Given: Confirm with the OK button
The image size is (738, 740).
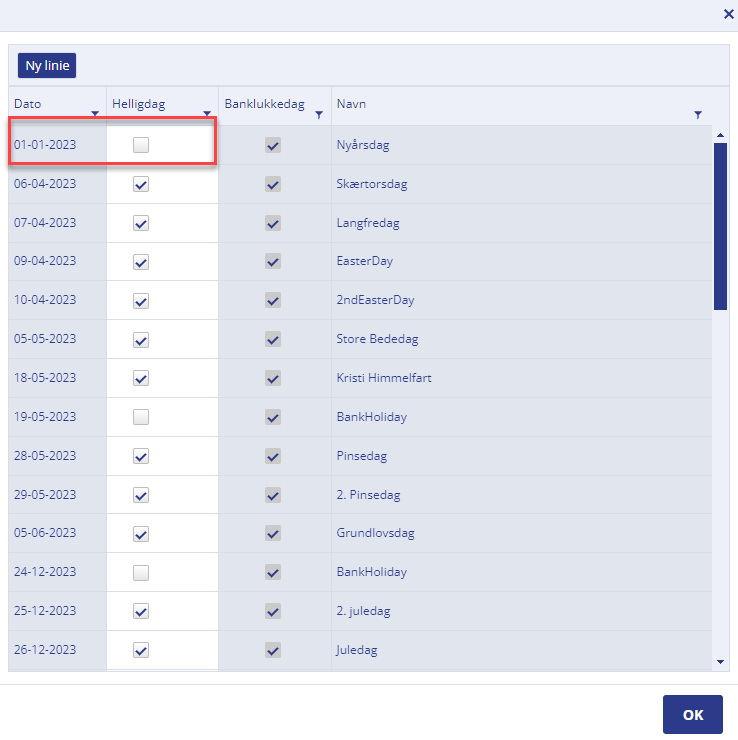Looking at the screenshot, I should (693, 715).
